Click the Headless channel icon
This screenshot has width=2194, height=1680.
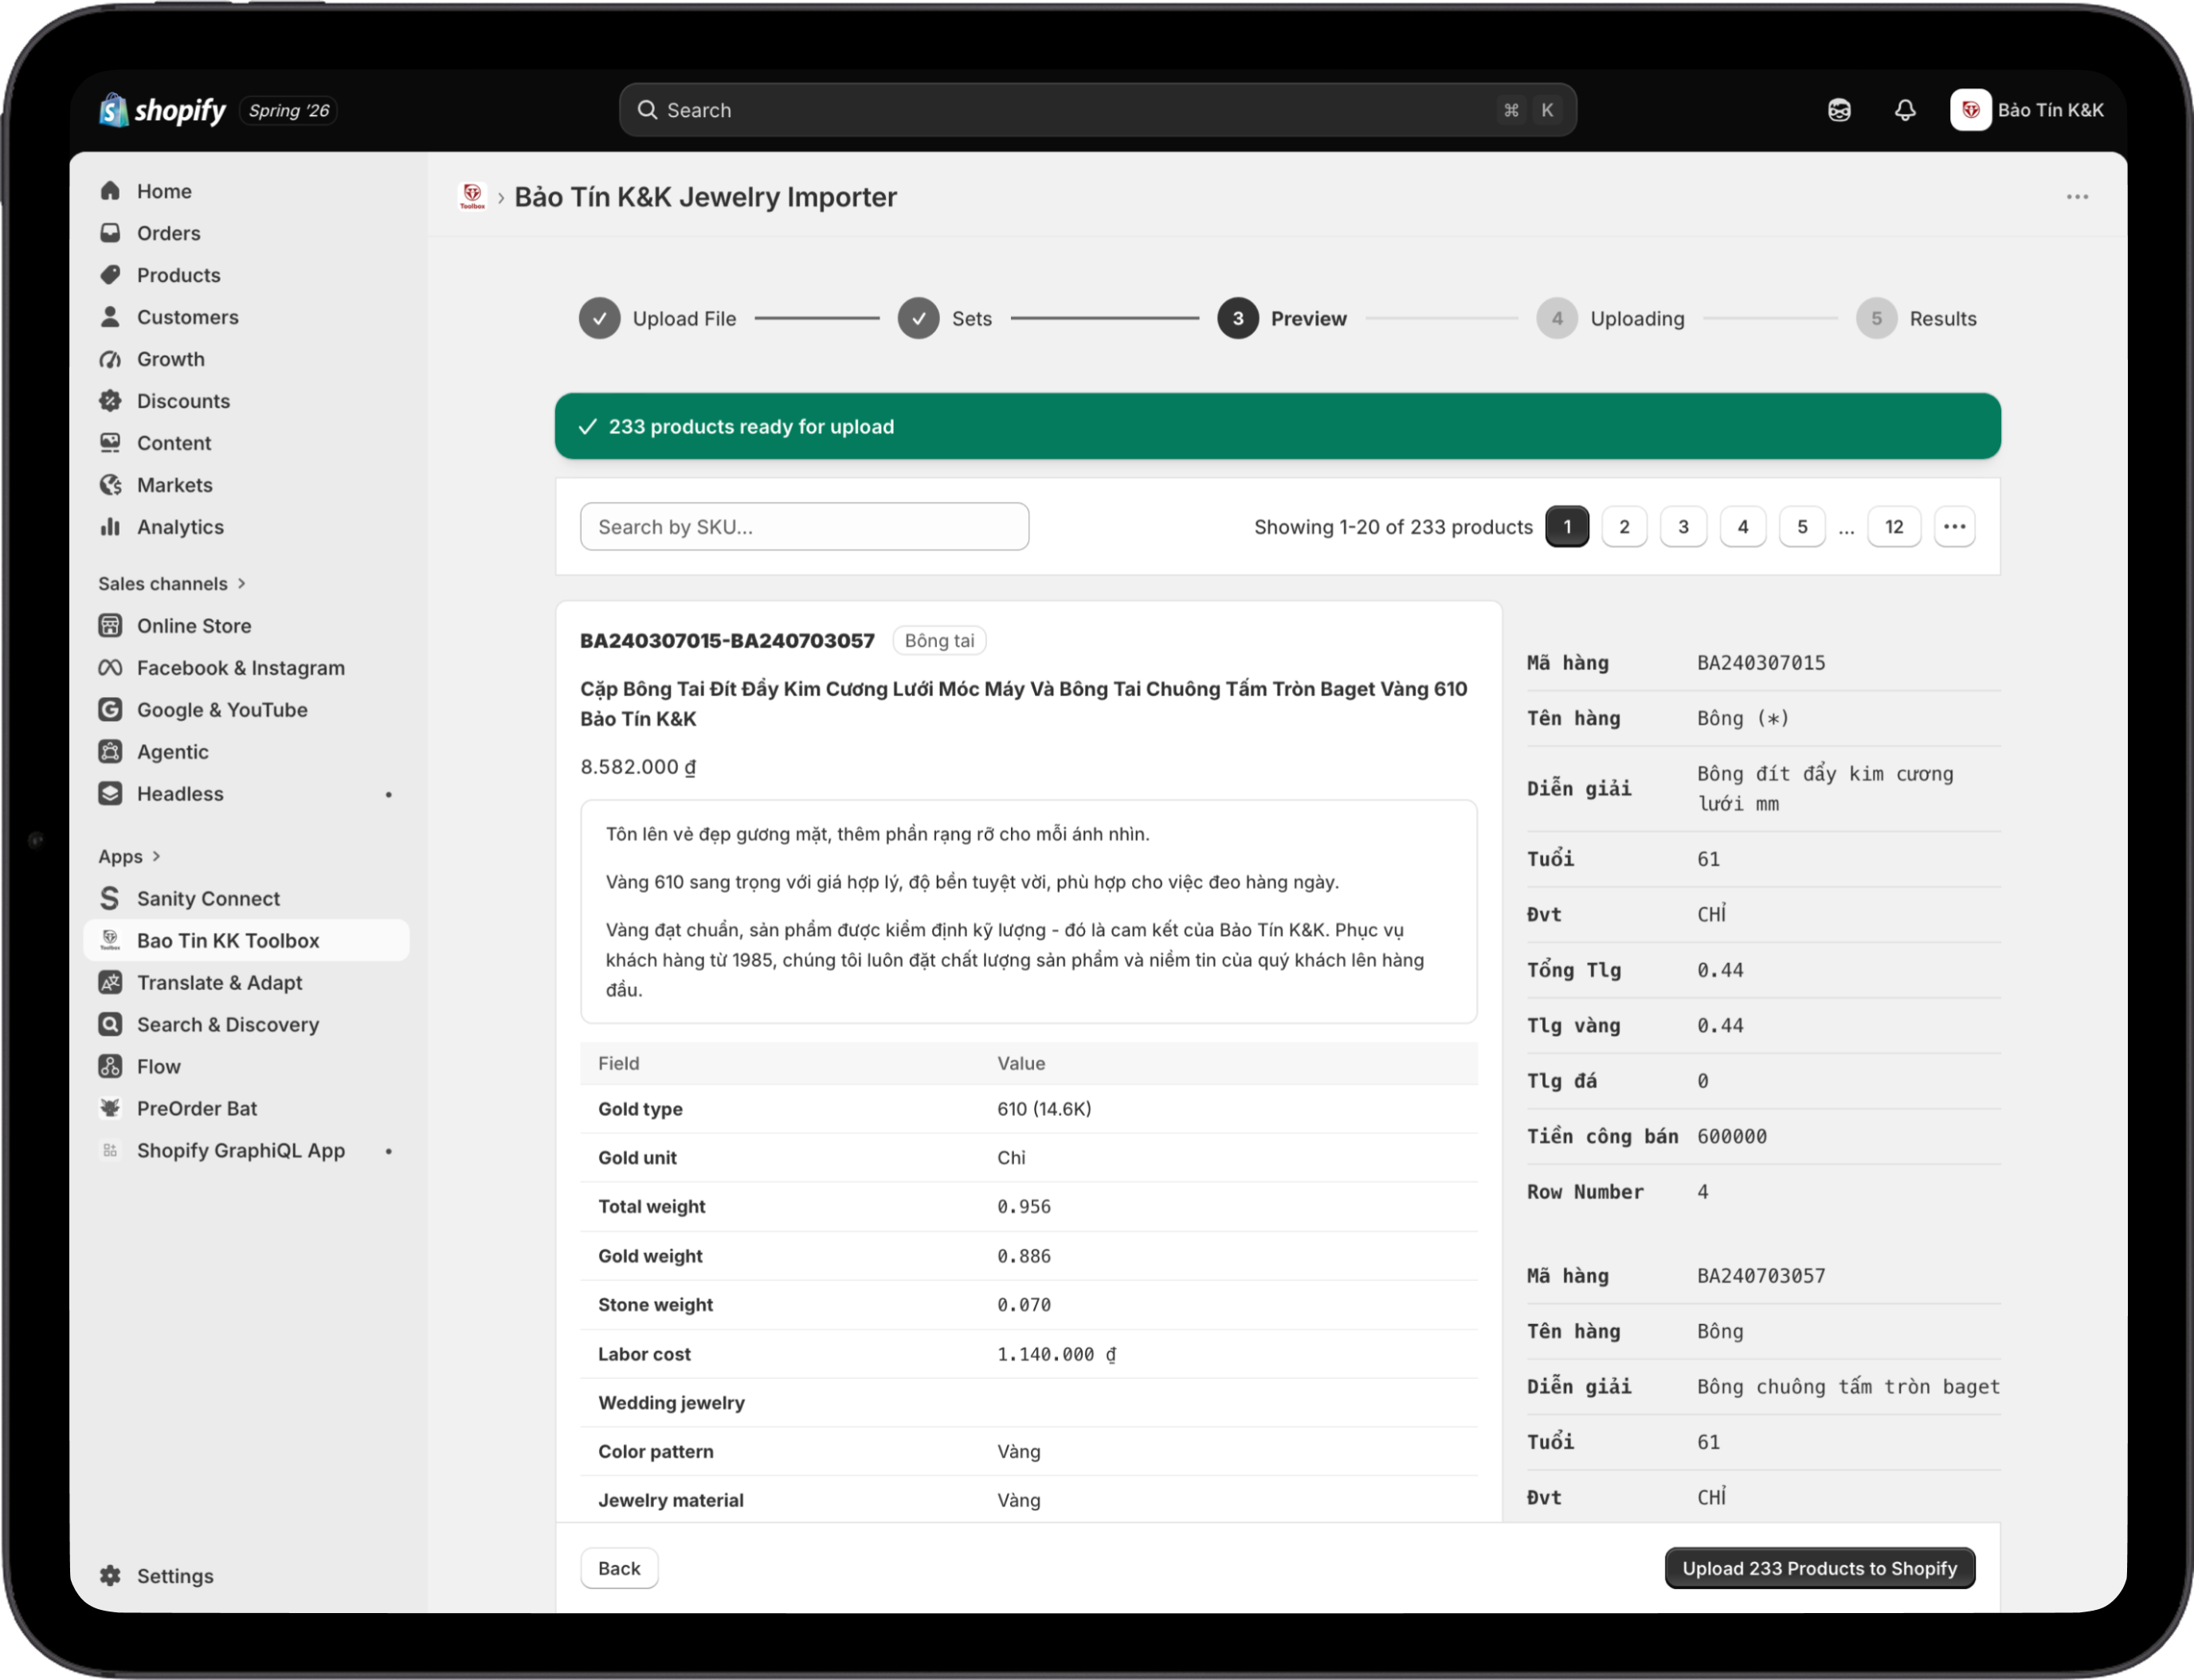point(110,794)
